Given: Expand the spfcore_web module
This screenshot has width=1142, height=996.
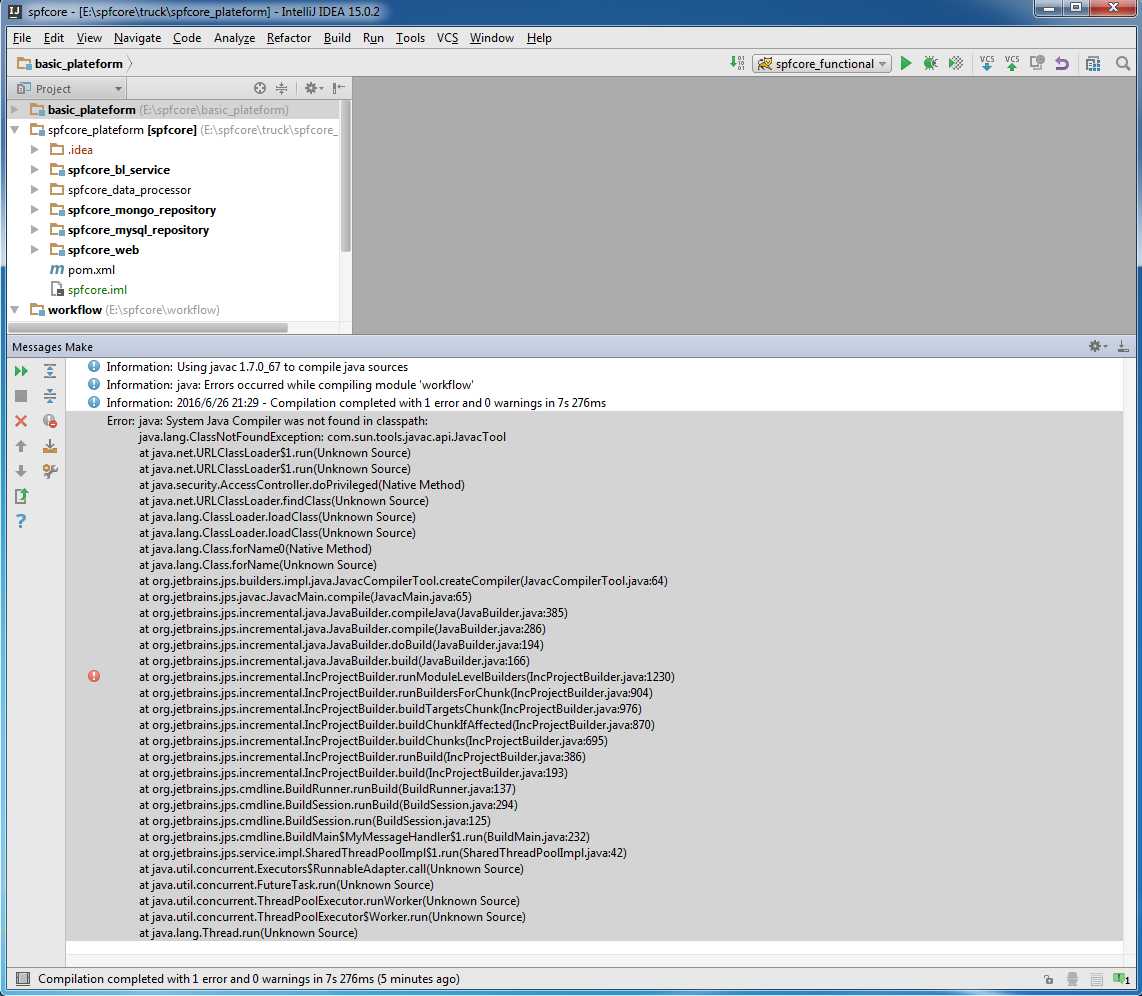Looking at the screenshot, I should pos(34,250).
